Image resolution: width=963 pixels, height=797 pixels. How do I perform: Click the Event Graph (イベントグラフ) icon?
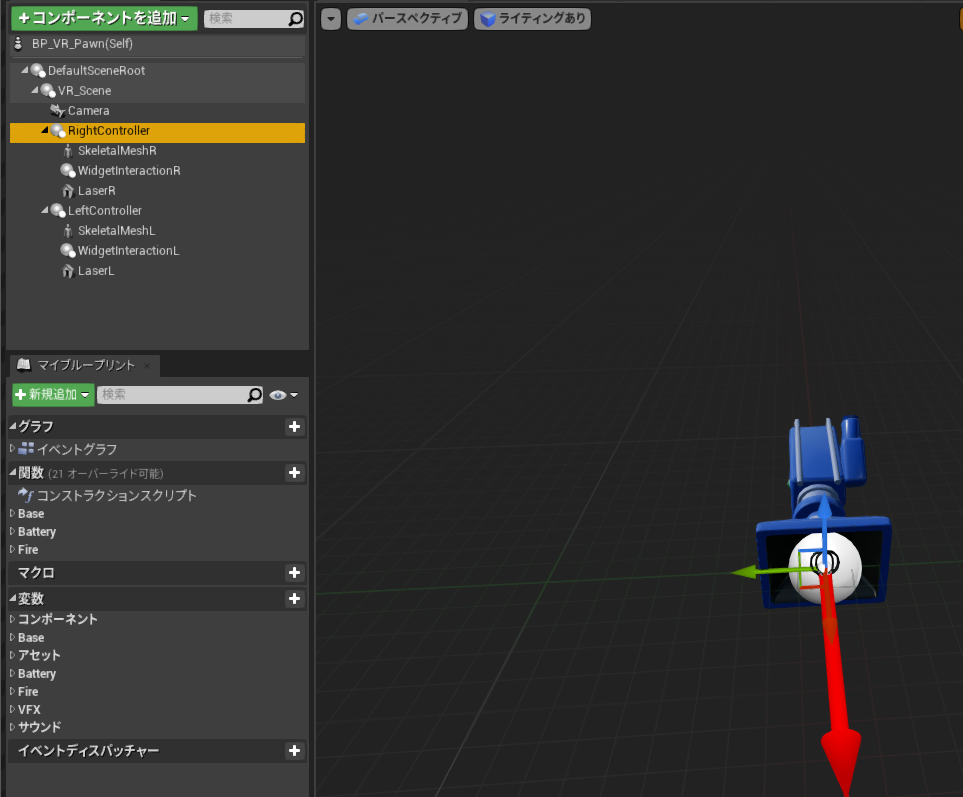26,449
